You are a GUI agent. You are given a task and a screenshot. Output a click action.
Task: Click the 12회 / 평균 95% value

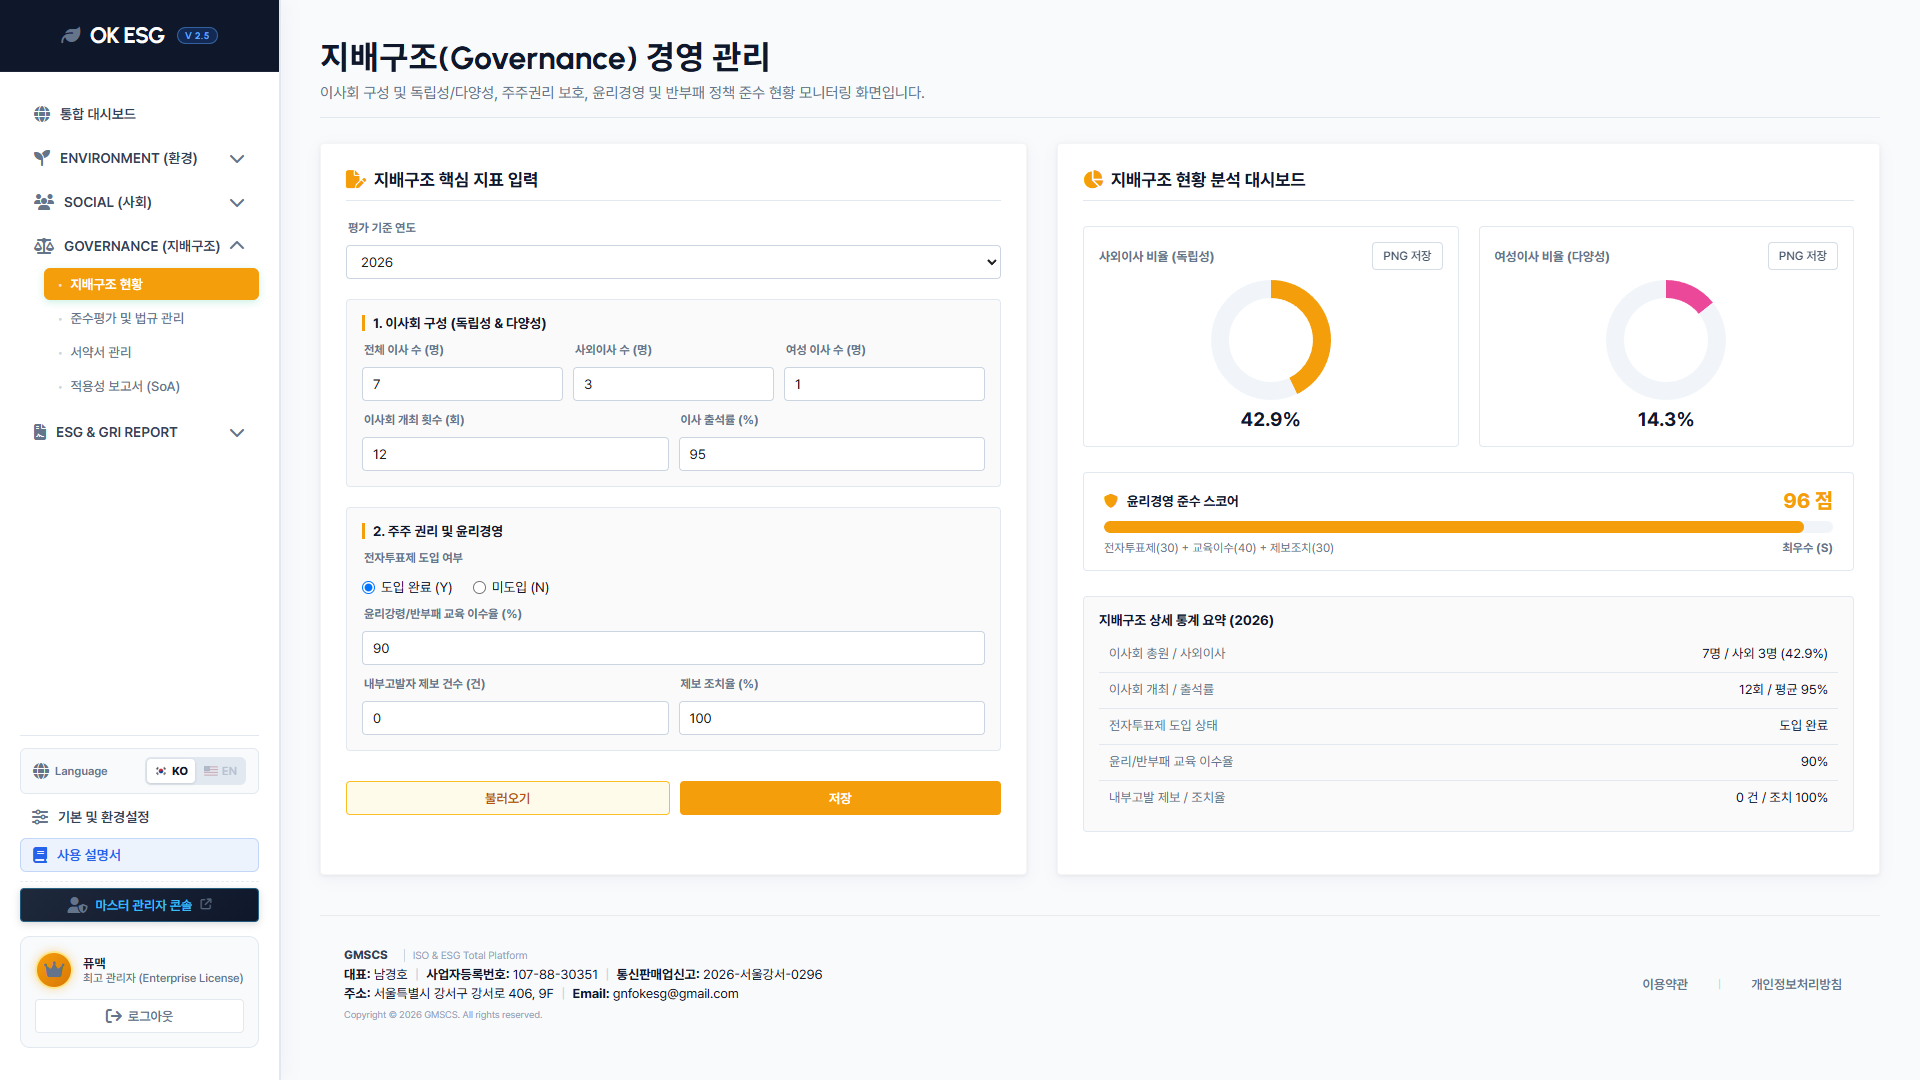(x=1783, y=690)
